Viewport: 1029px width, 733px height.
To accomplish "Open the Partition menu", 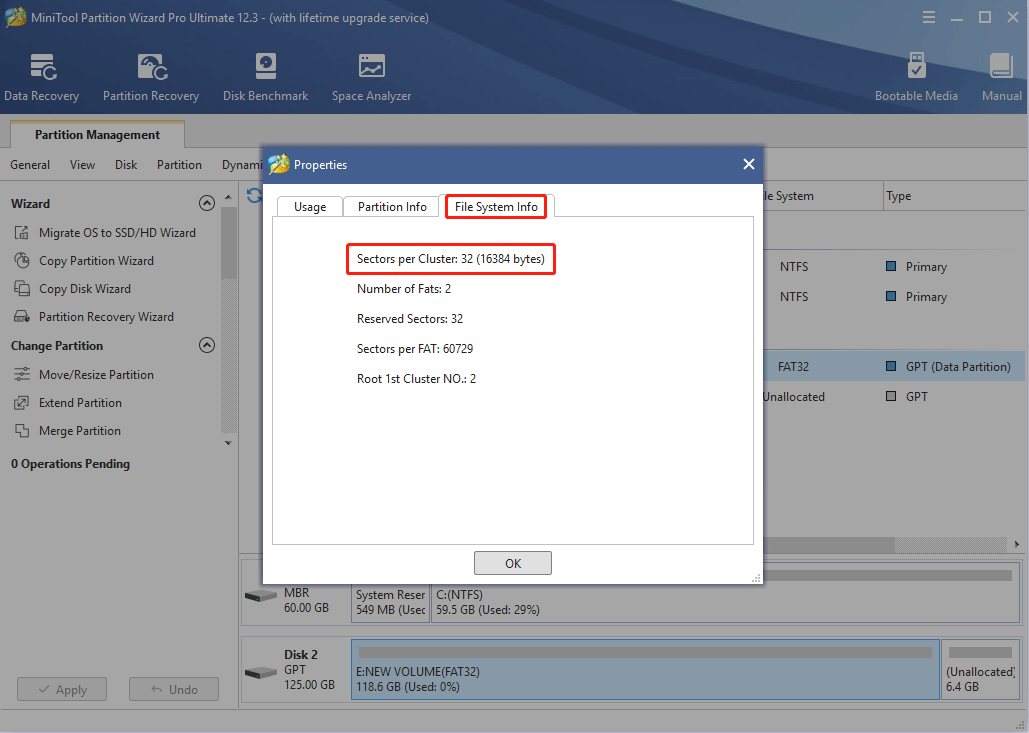I will click(179, 165).
